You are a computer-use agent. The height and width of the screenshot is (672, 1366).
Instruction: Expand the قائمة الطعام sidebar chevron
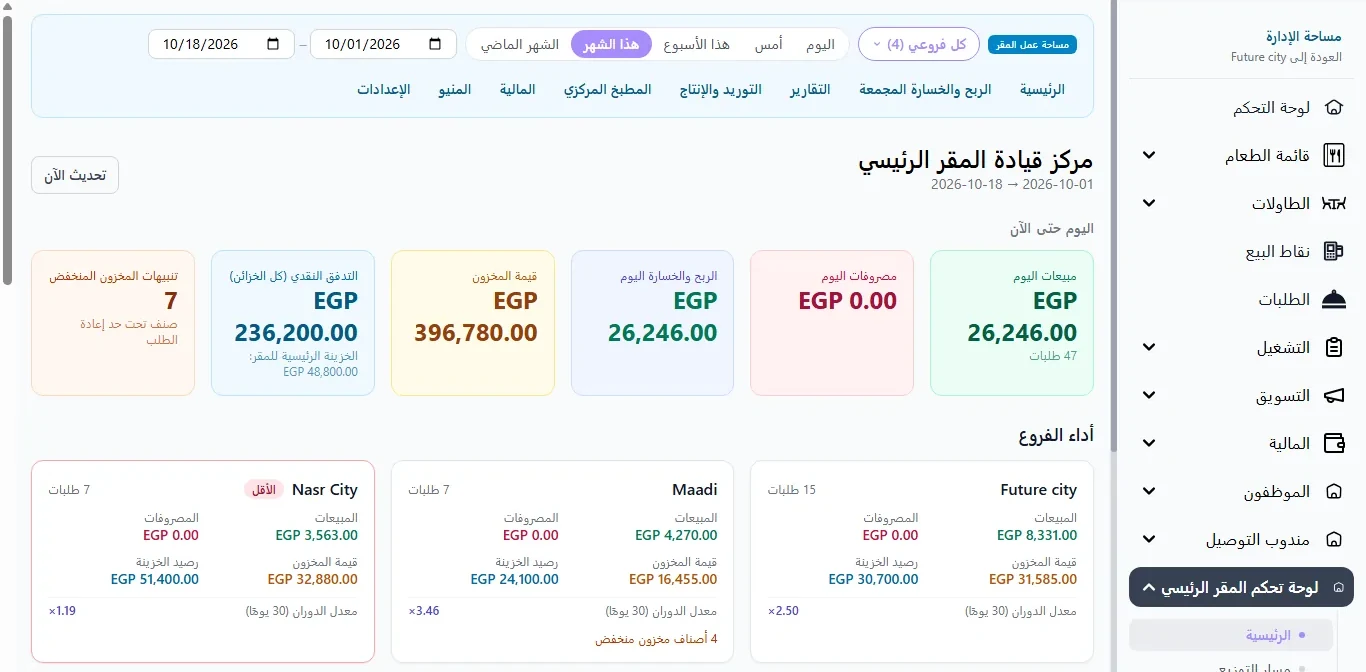(x=1149, y=155)
